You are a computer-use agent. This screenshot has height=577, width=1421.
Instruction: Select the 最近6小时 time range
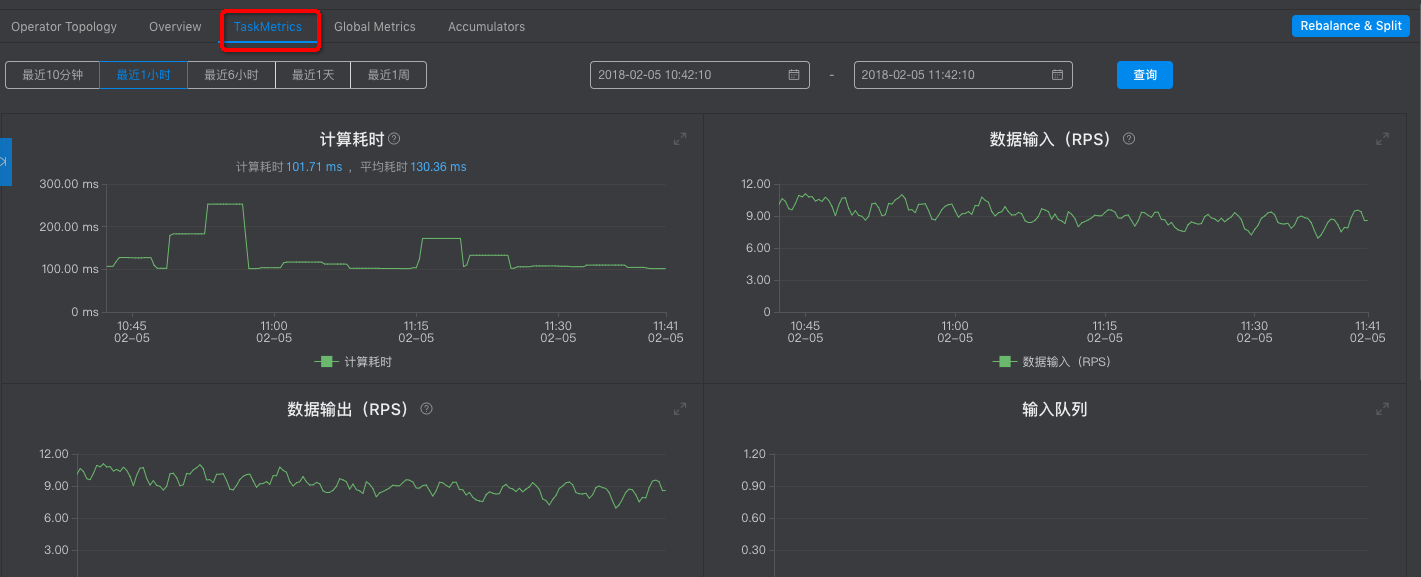(x=231, y=75)
